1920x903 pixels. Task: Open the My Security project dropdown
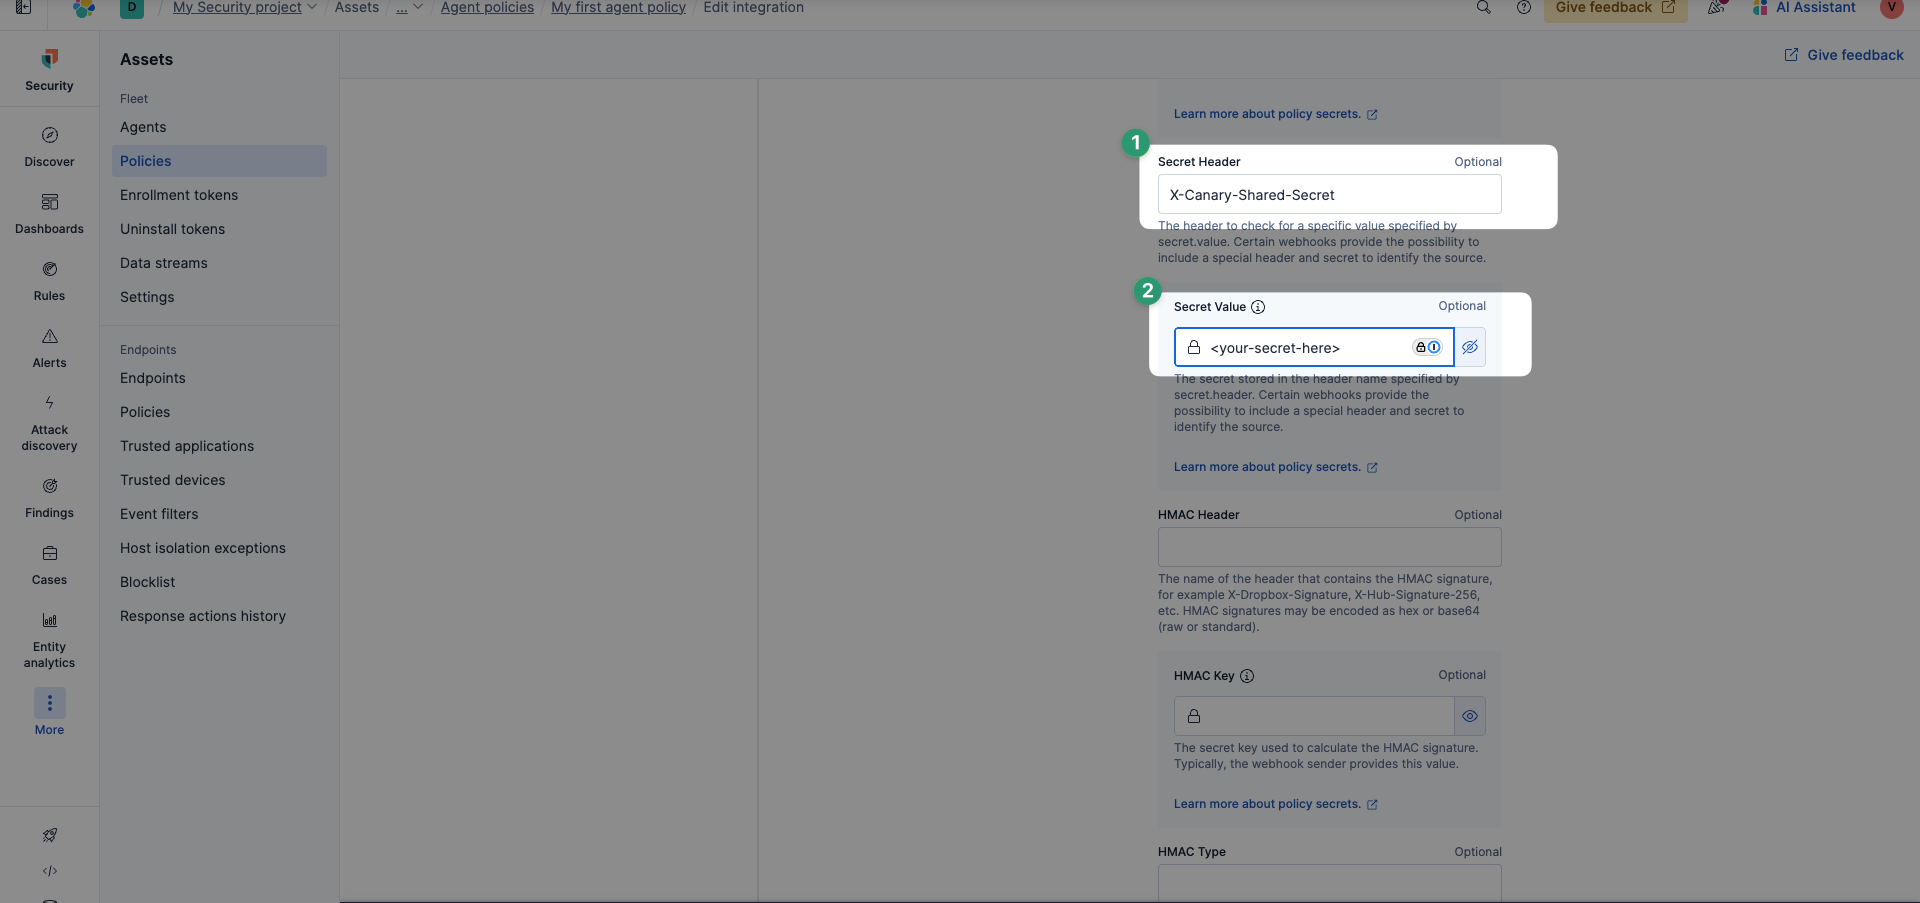coord(245,8)
